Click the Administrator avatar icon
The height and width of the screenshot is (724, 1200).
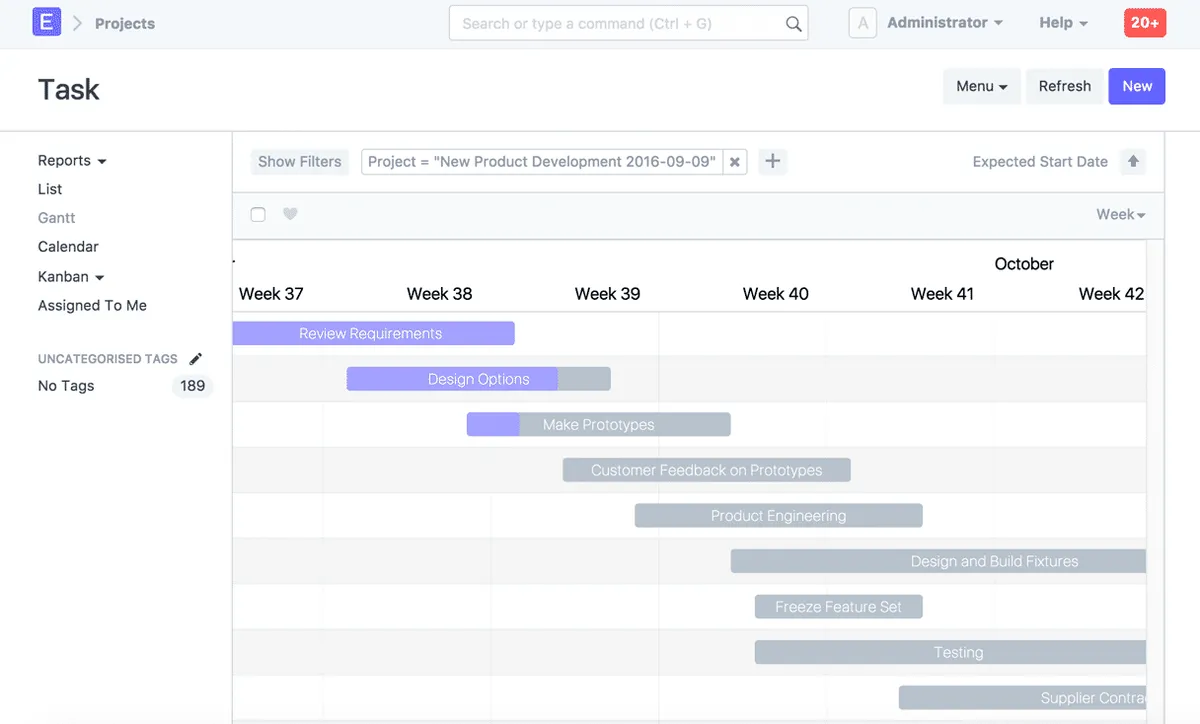coord(862,23)
